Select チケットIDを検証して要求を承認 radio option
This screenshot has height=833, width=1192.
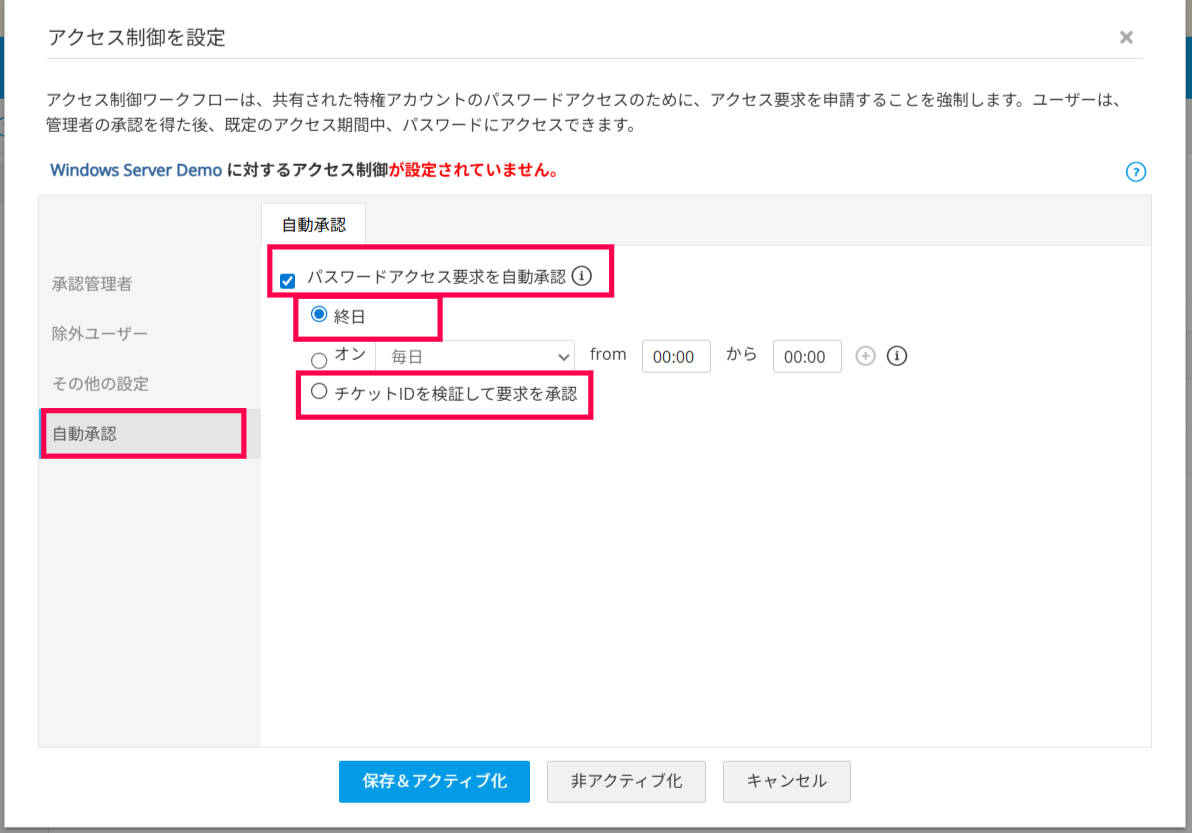pos(319,392)
